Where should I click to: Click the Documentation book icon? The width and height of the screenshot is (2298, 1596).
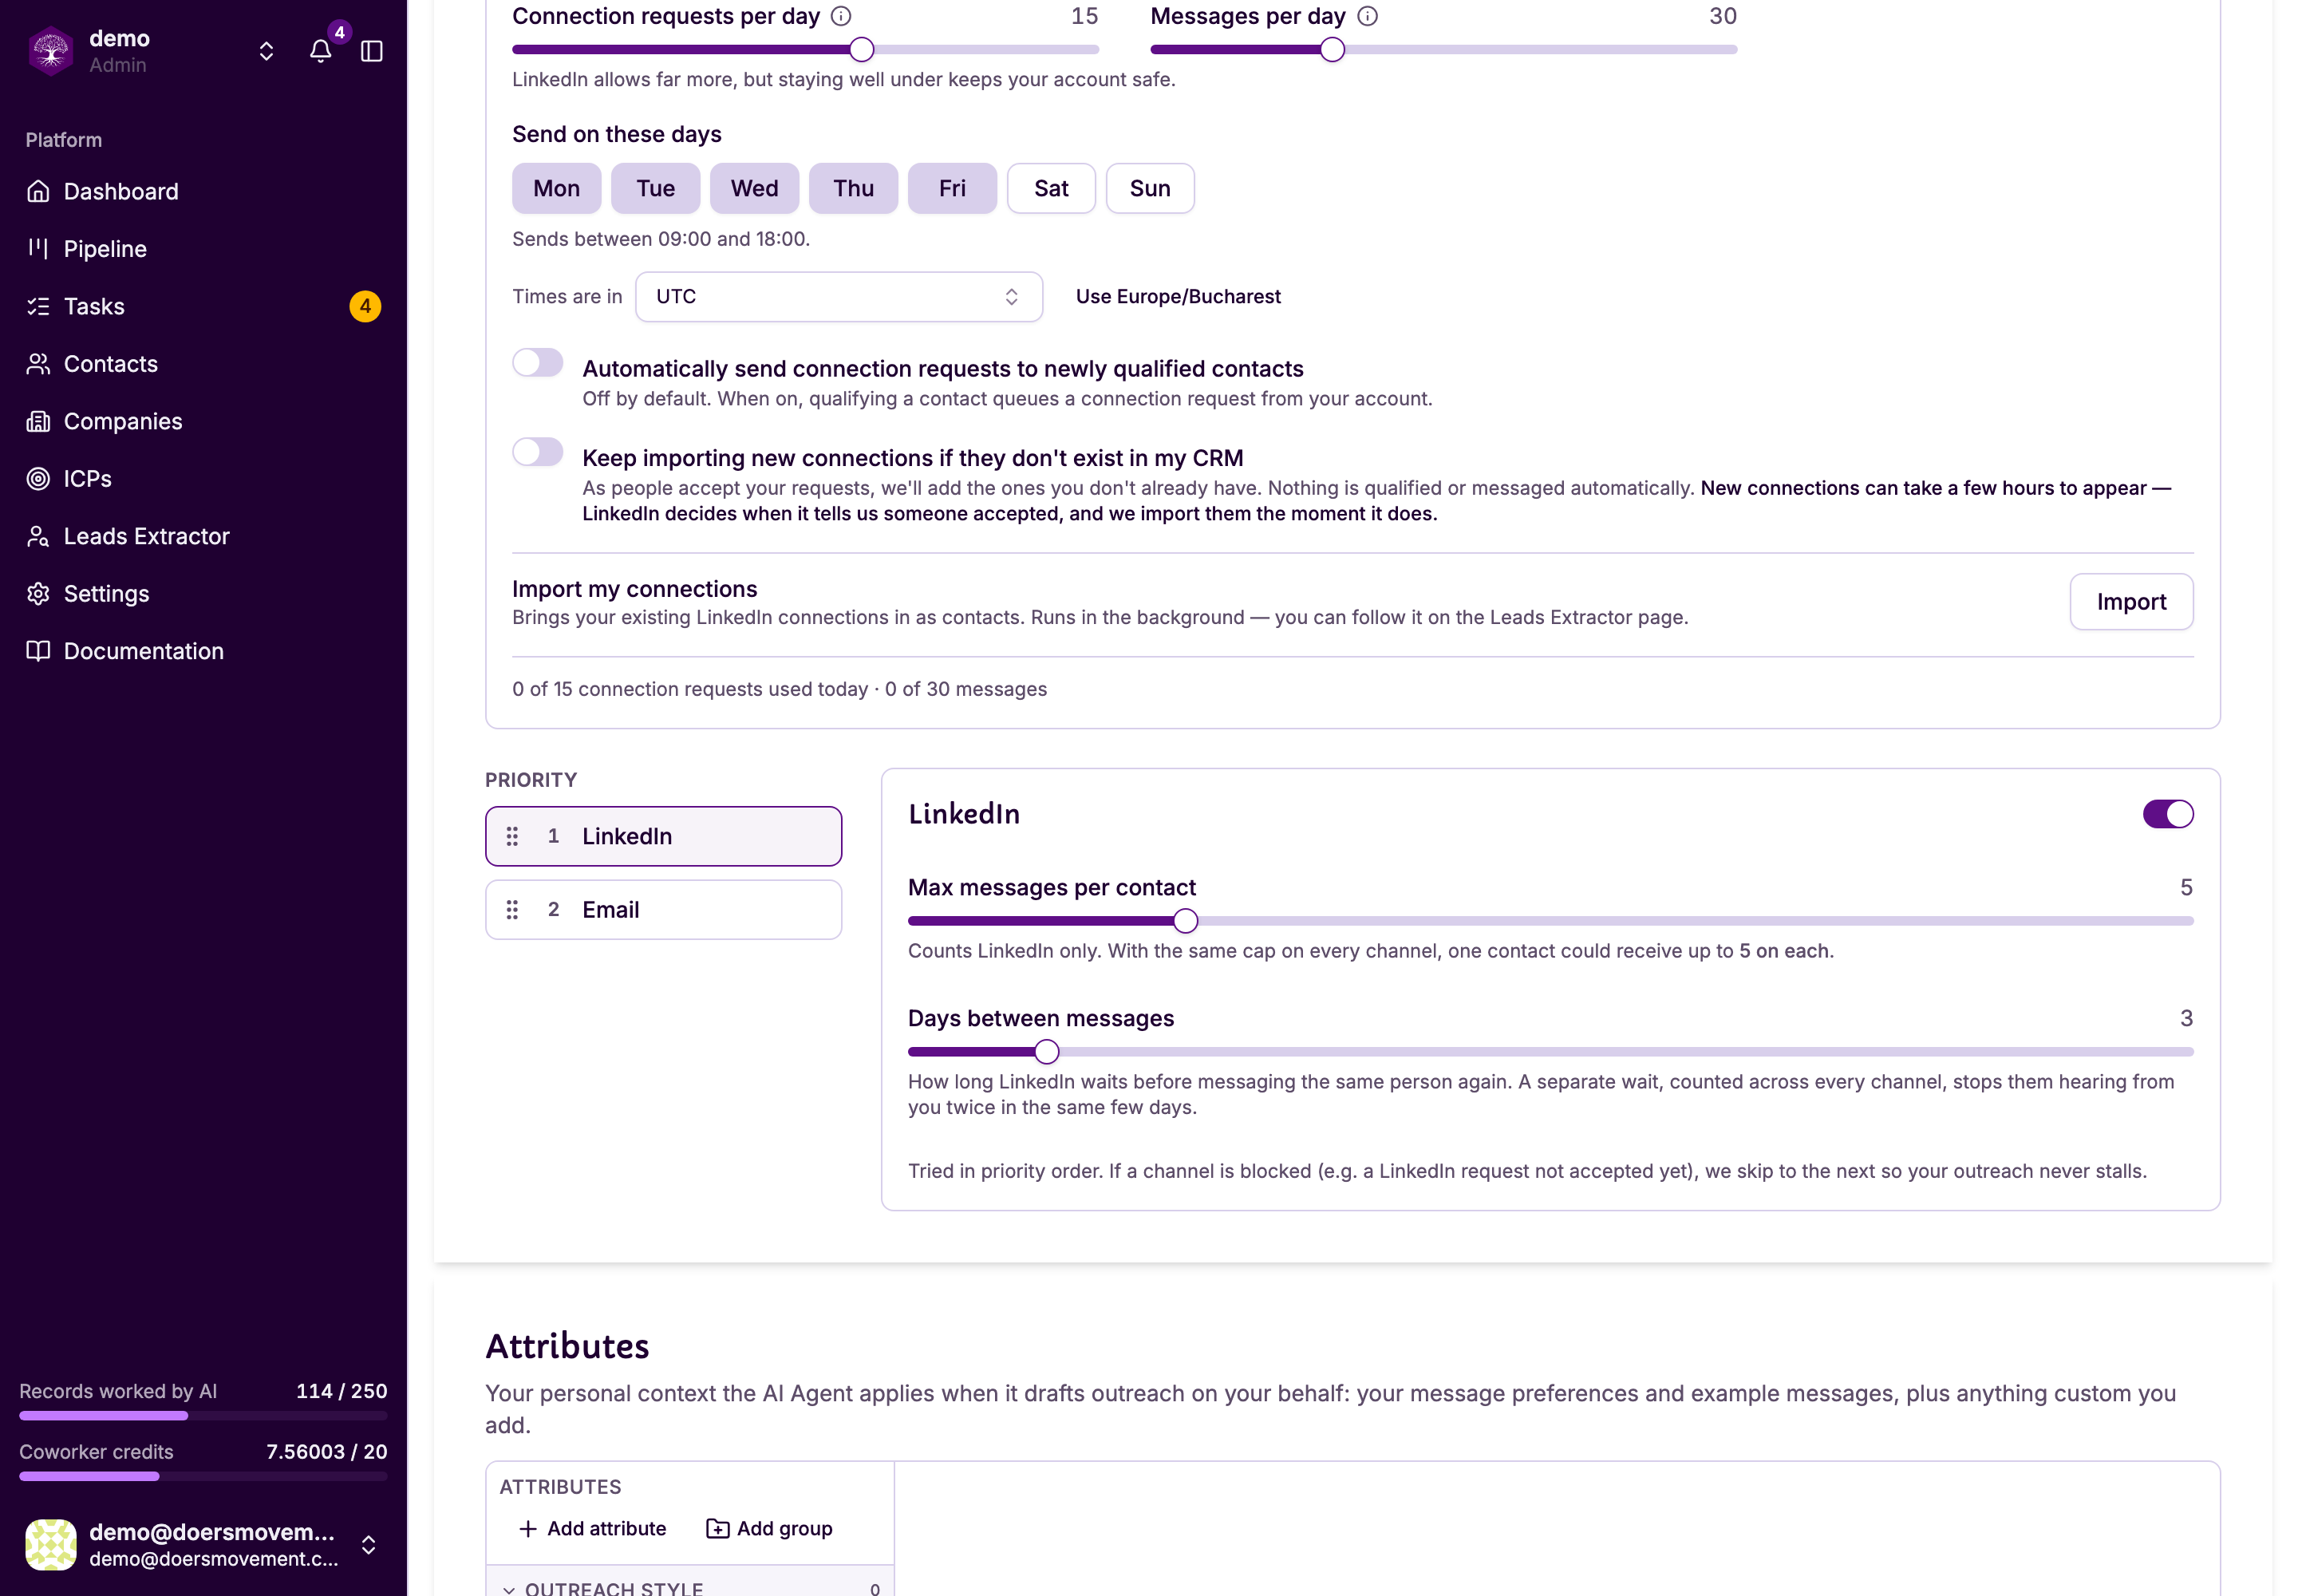(x=38, y=651)
